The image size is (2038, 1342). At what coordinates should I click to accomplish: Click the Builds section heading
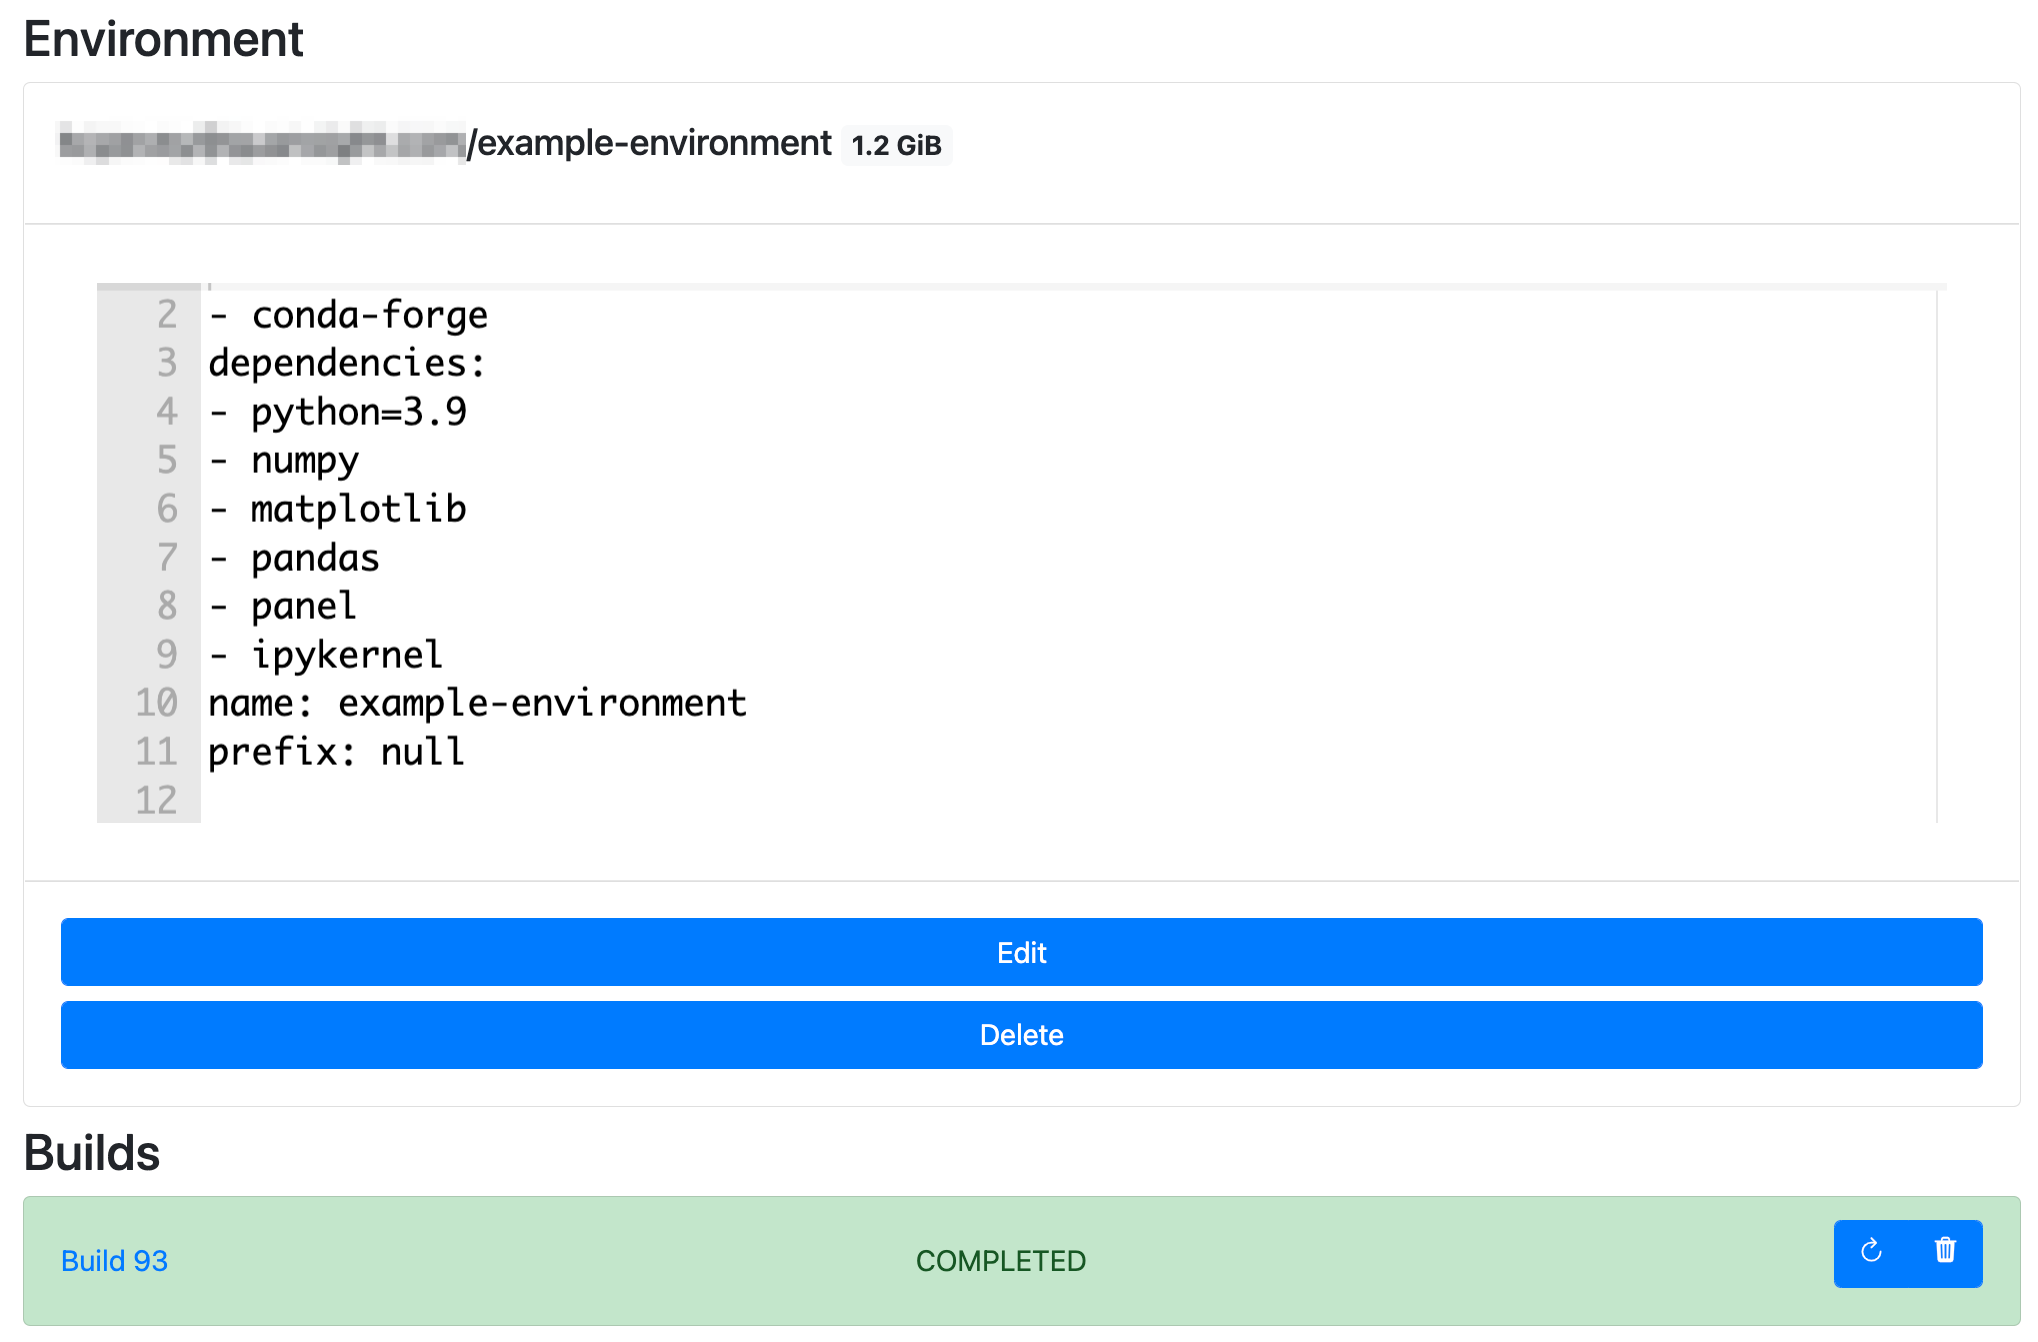click(92, 1153)
